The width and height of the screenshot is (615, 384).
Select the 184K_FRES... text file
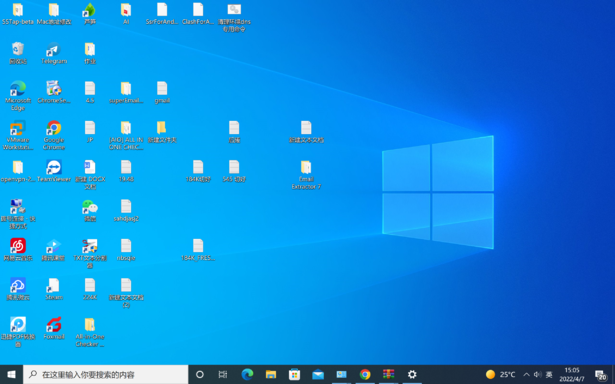coord(198,250)
